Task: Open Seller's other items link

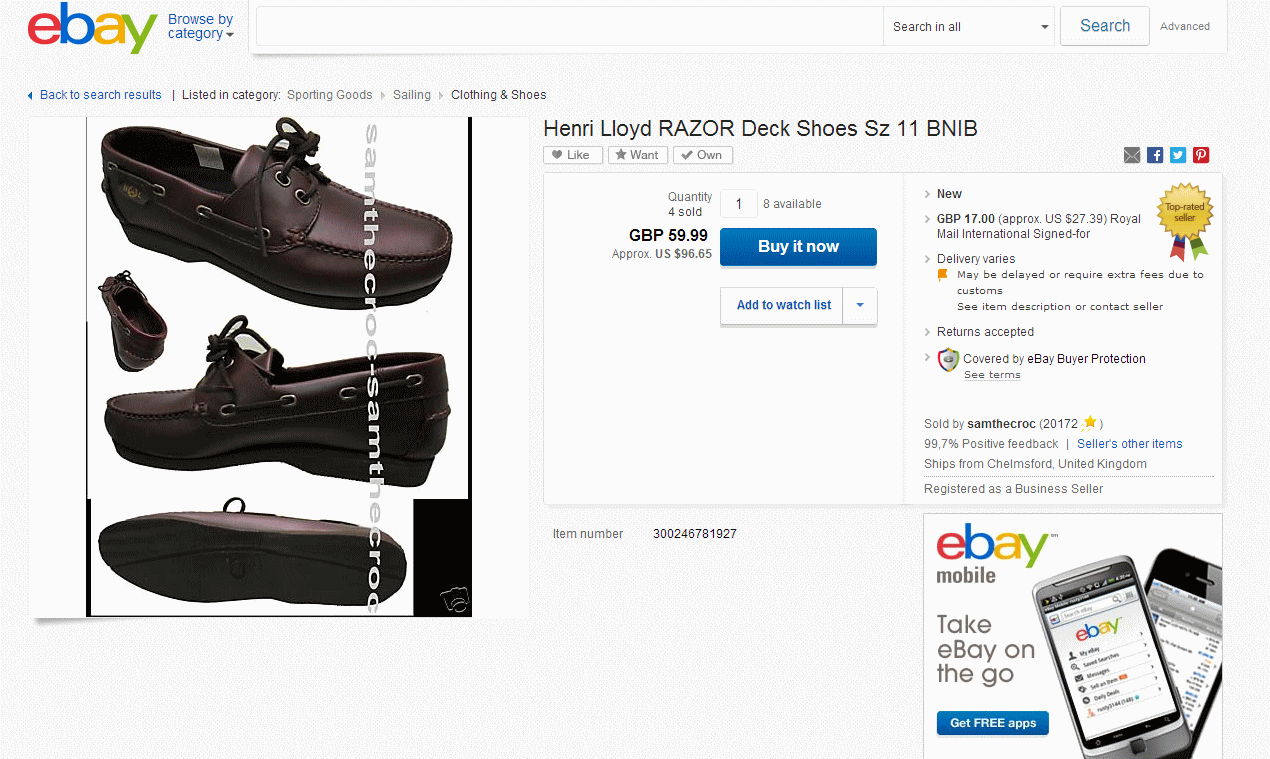Action: point(1129,444)
